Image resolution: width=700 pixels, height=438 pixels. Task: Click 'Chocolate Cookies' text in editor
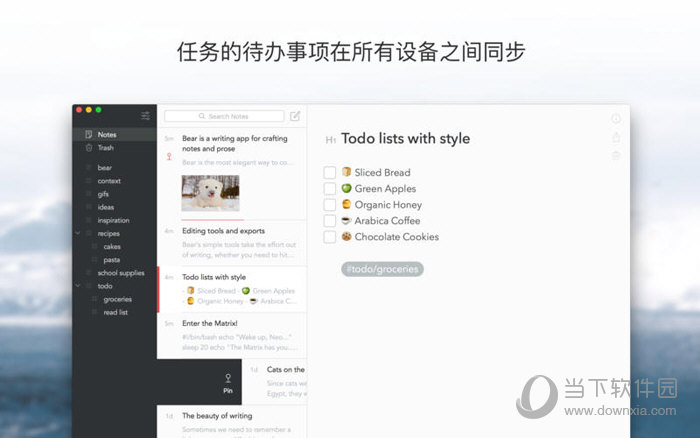[396, 237]
